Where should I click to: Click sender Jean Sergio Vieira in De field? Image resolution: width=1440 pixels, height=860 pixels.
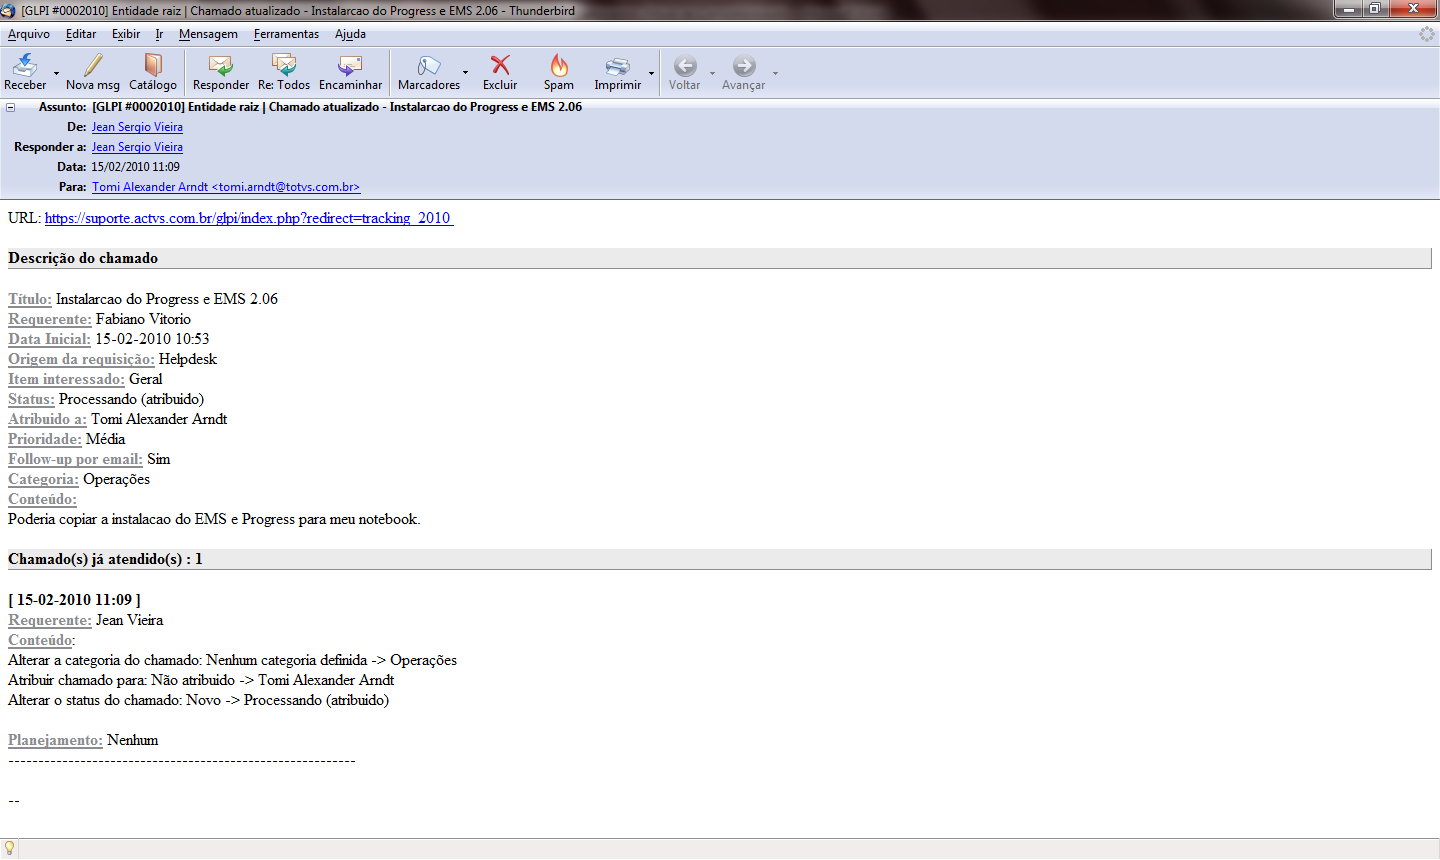[137, 127]
